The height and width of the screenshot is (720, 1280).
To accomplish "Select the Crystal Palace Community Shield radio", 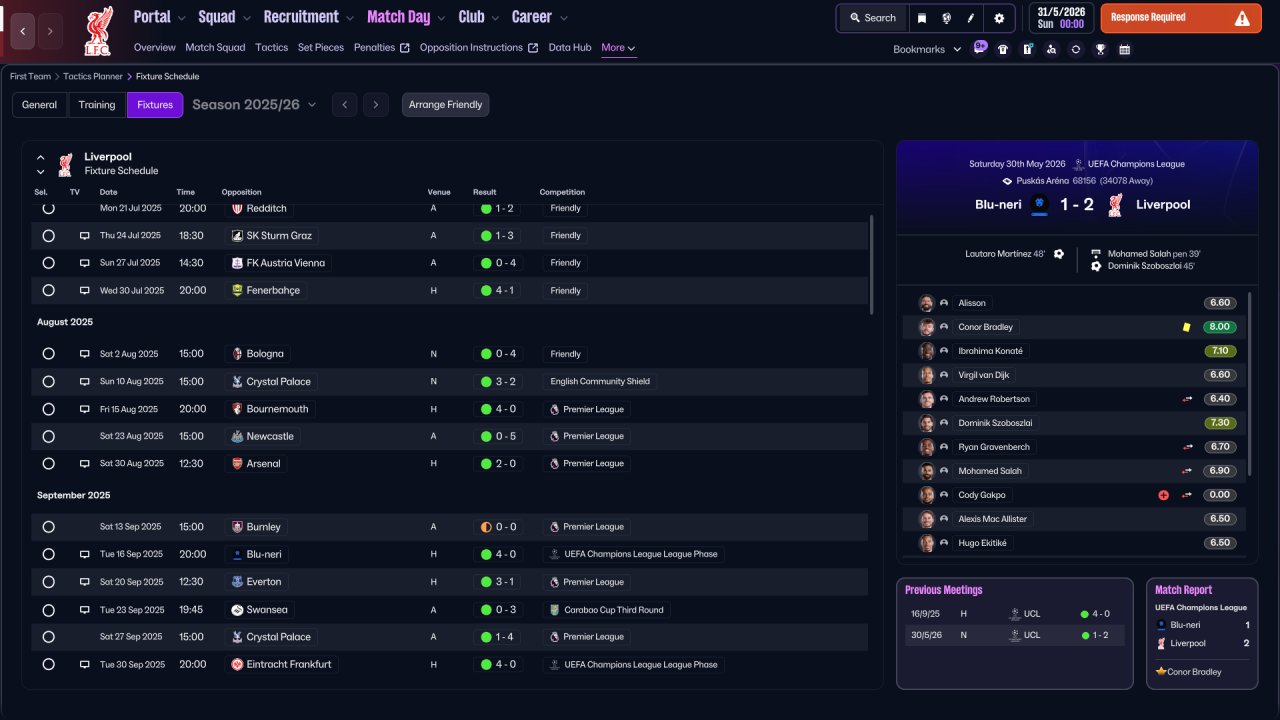I will tap(48, 381).
